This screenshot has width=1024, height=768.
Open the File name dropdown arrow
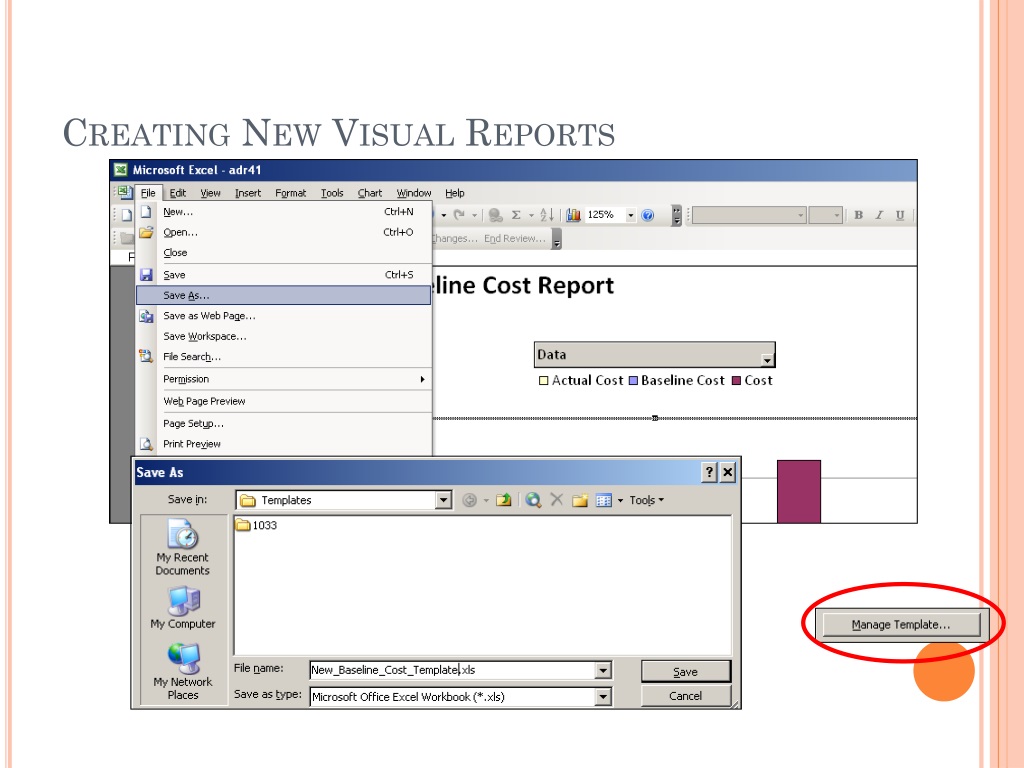[603, 670]
